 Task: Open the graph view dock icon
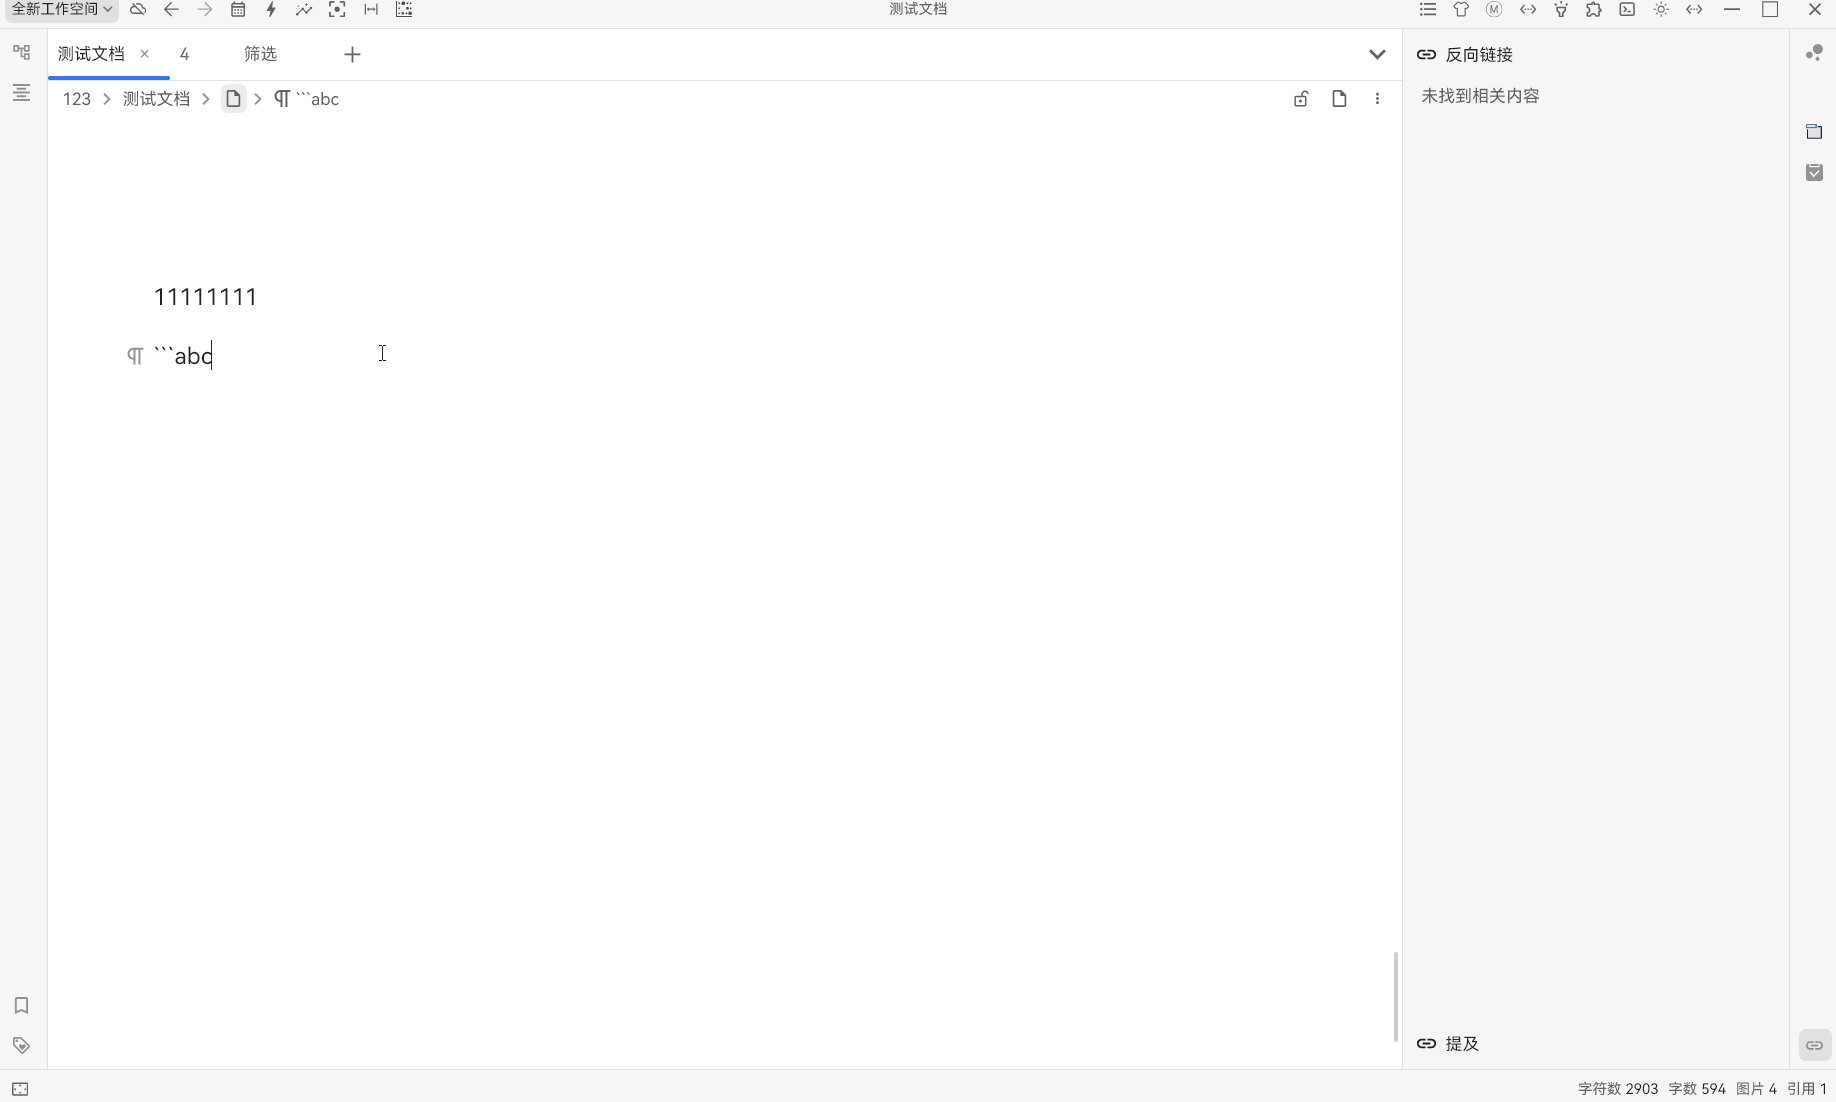click(1815, 52)
